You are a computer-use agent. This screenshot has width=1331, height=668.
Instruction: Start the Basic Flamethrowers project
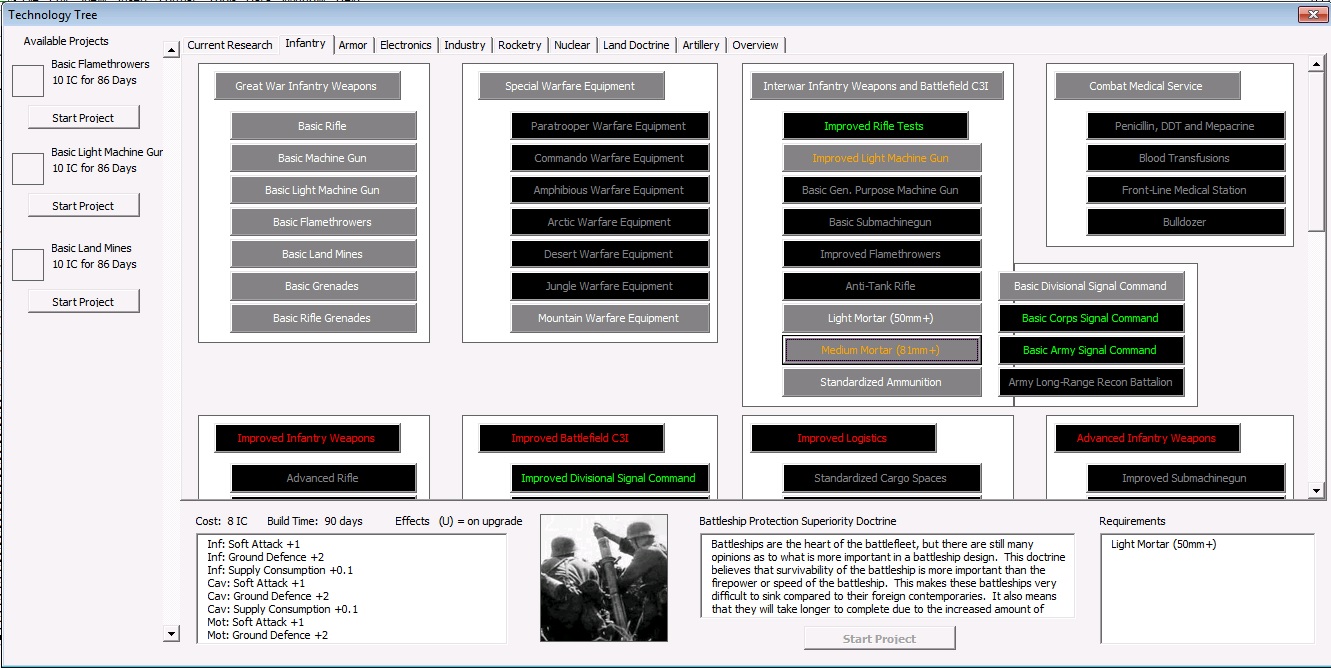(x=84, y=117)
